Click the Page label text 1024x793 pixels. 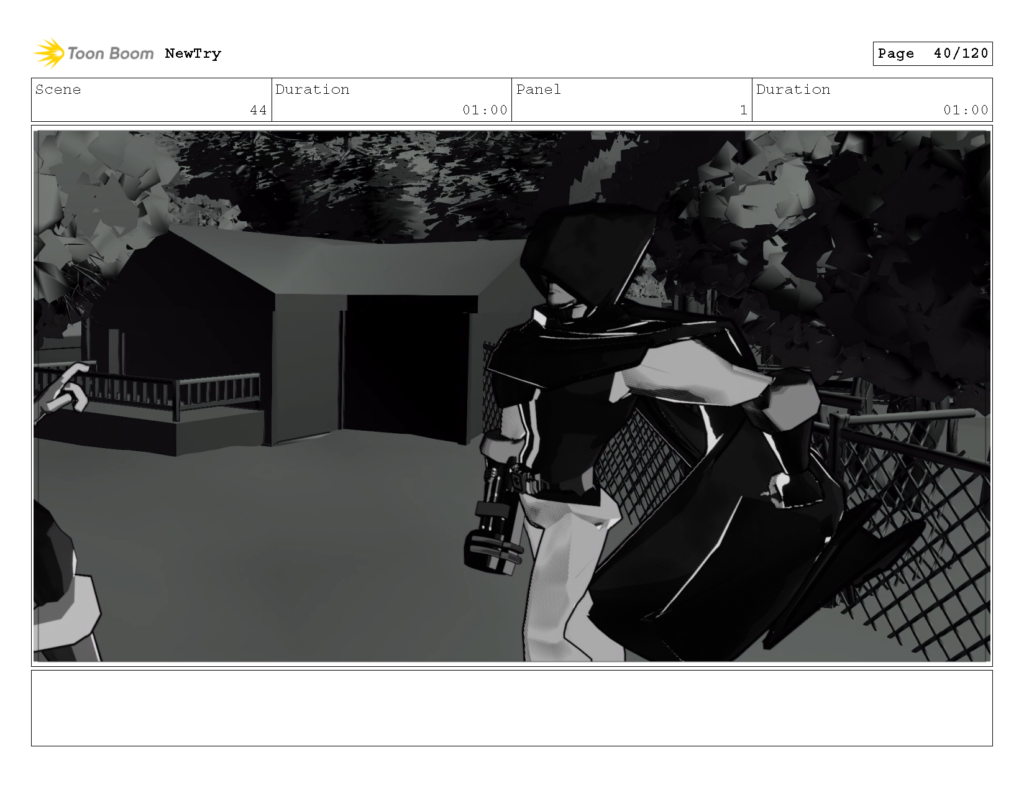897,53
